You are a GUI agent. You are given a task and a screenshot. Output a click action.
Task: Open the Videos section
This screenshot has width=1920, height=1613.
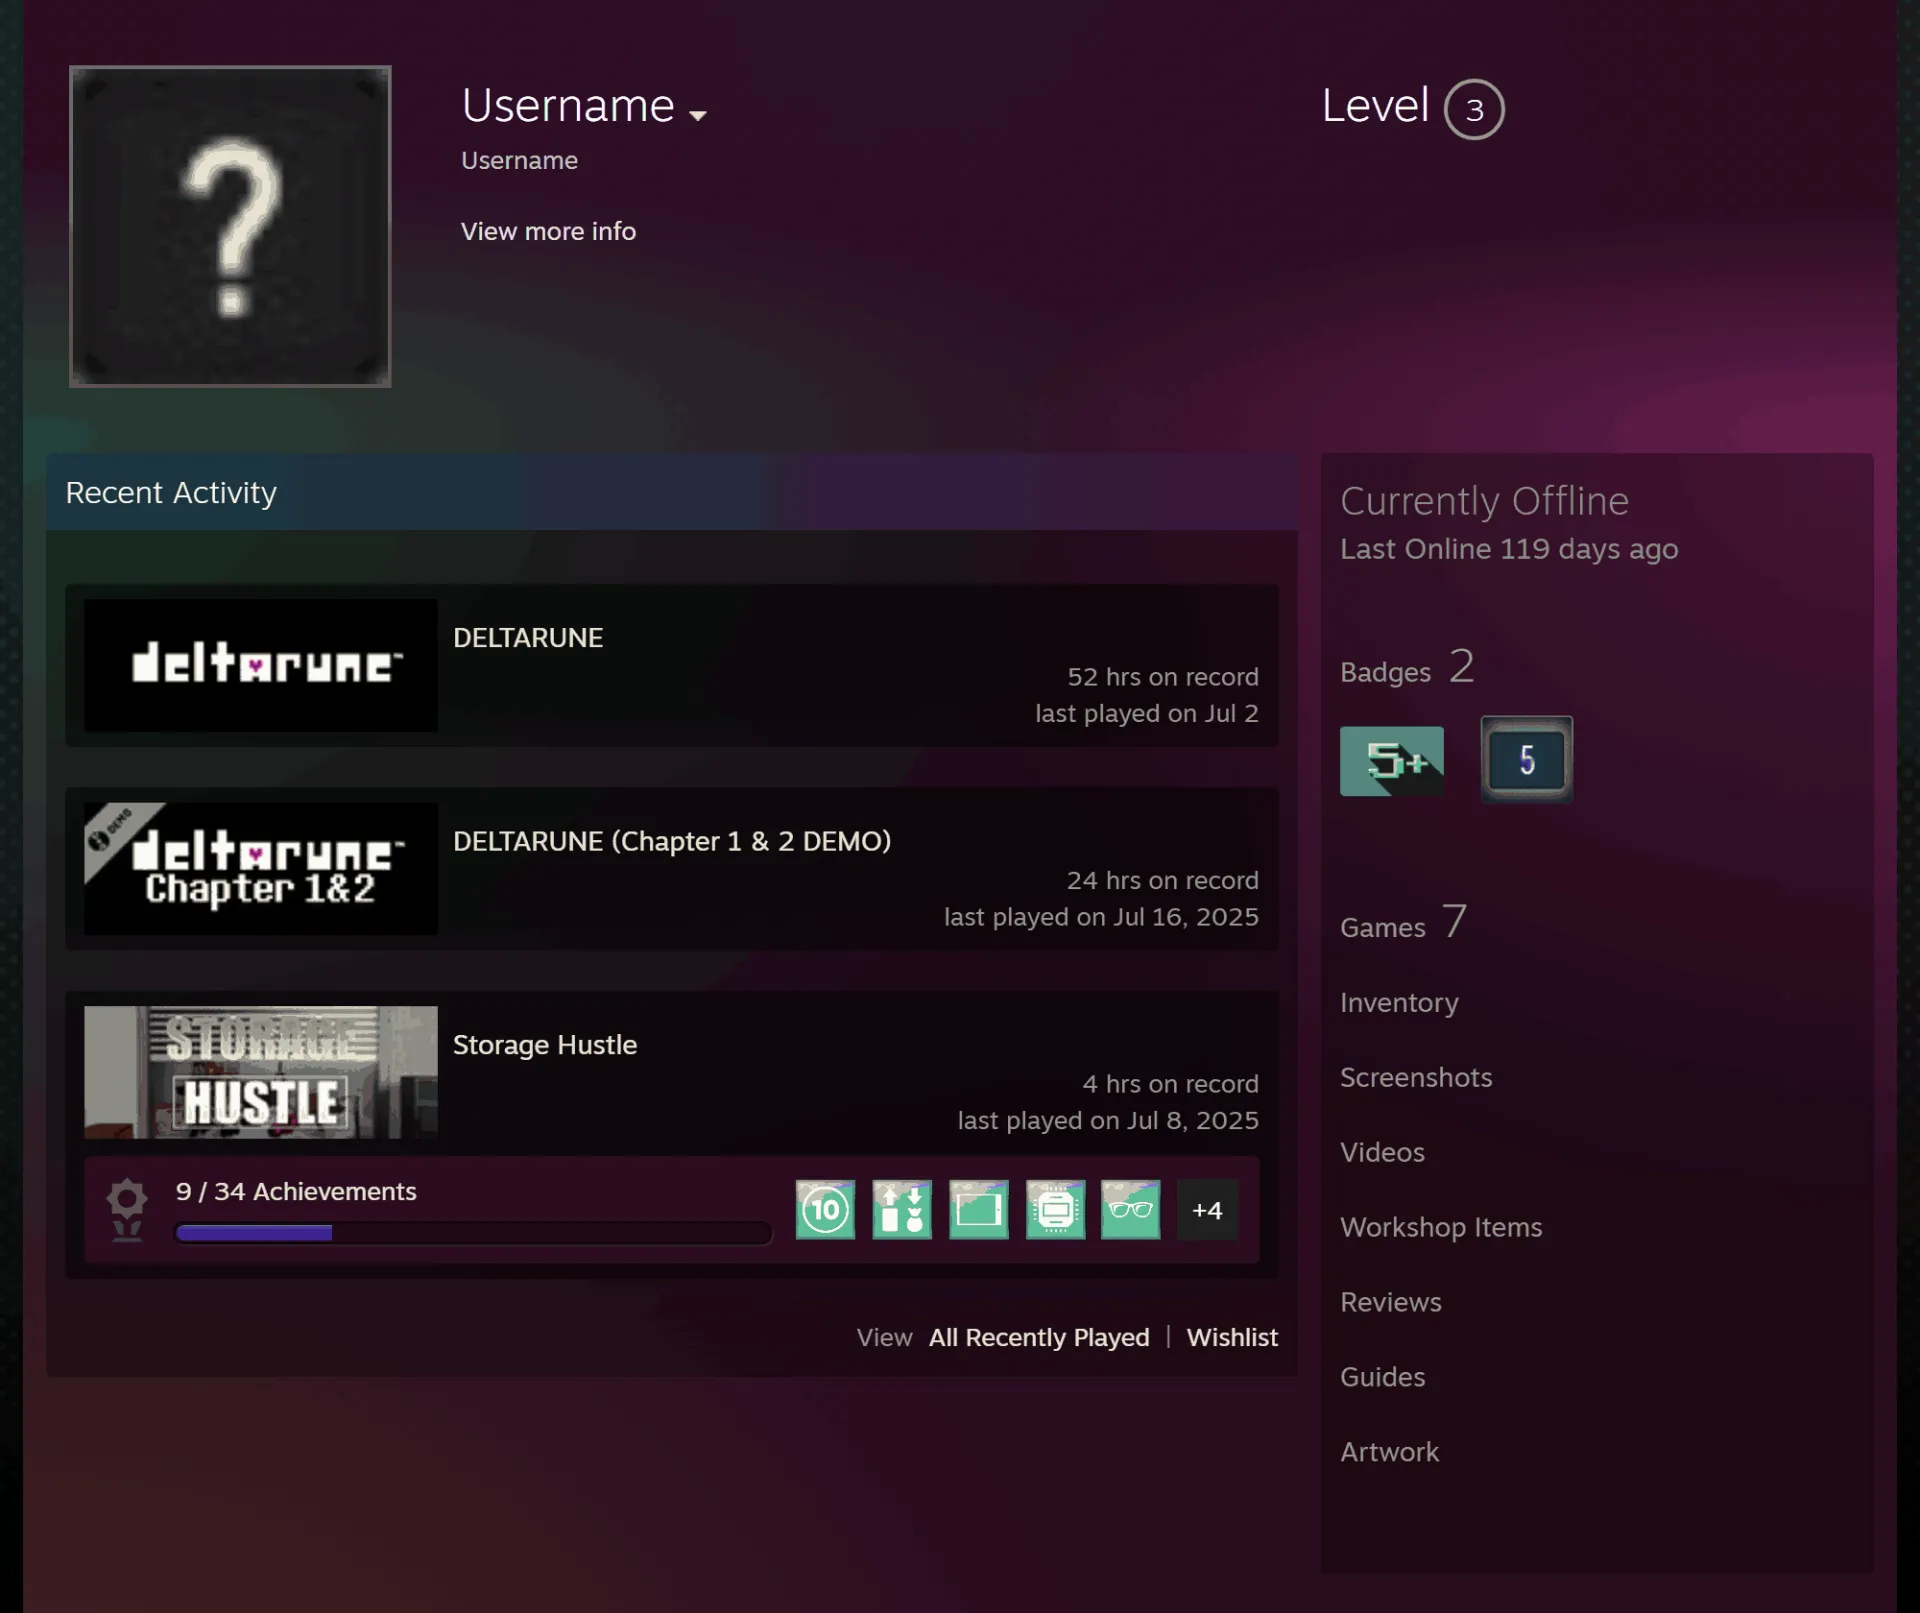[1382, 1152]
